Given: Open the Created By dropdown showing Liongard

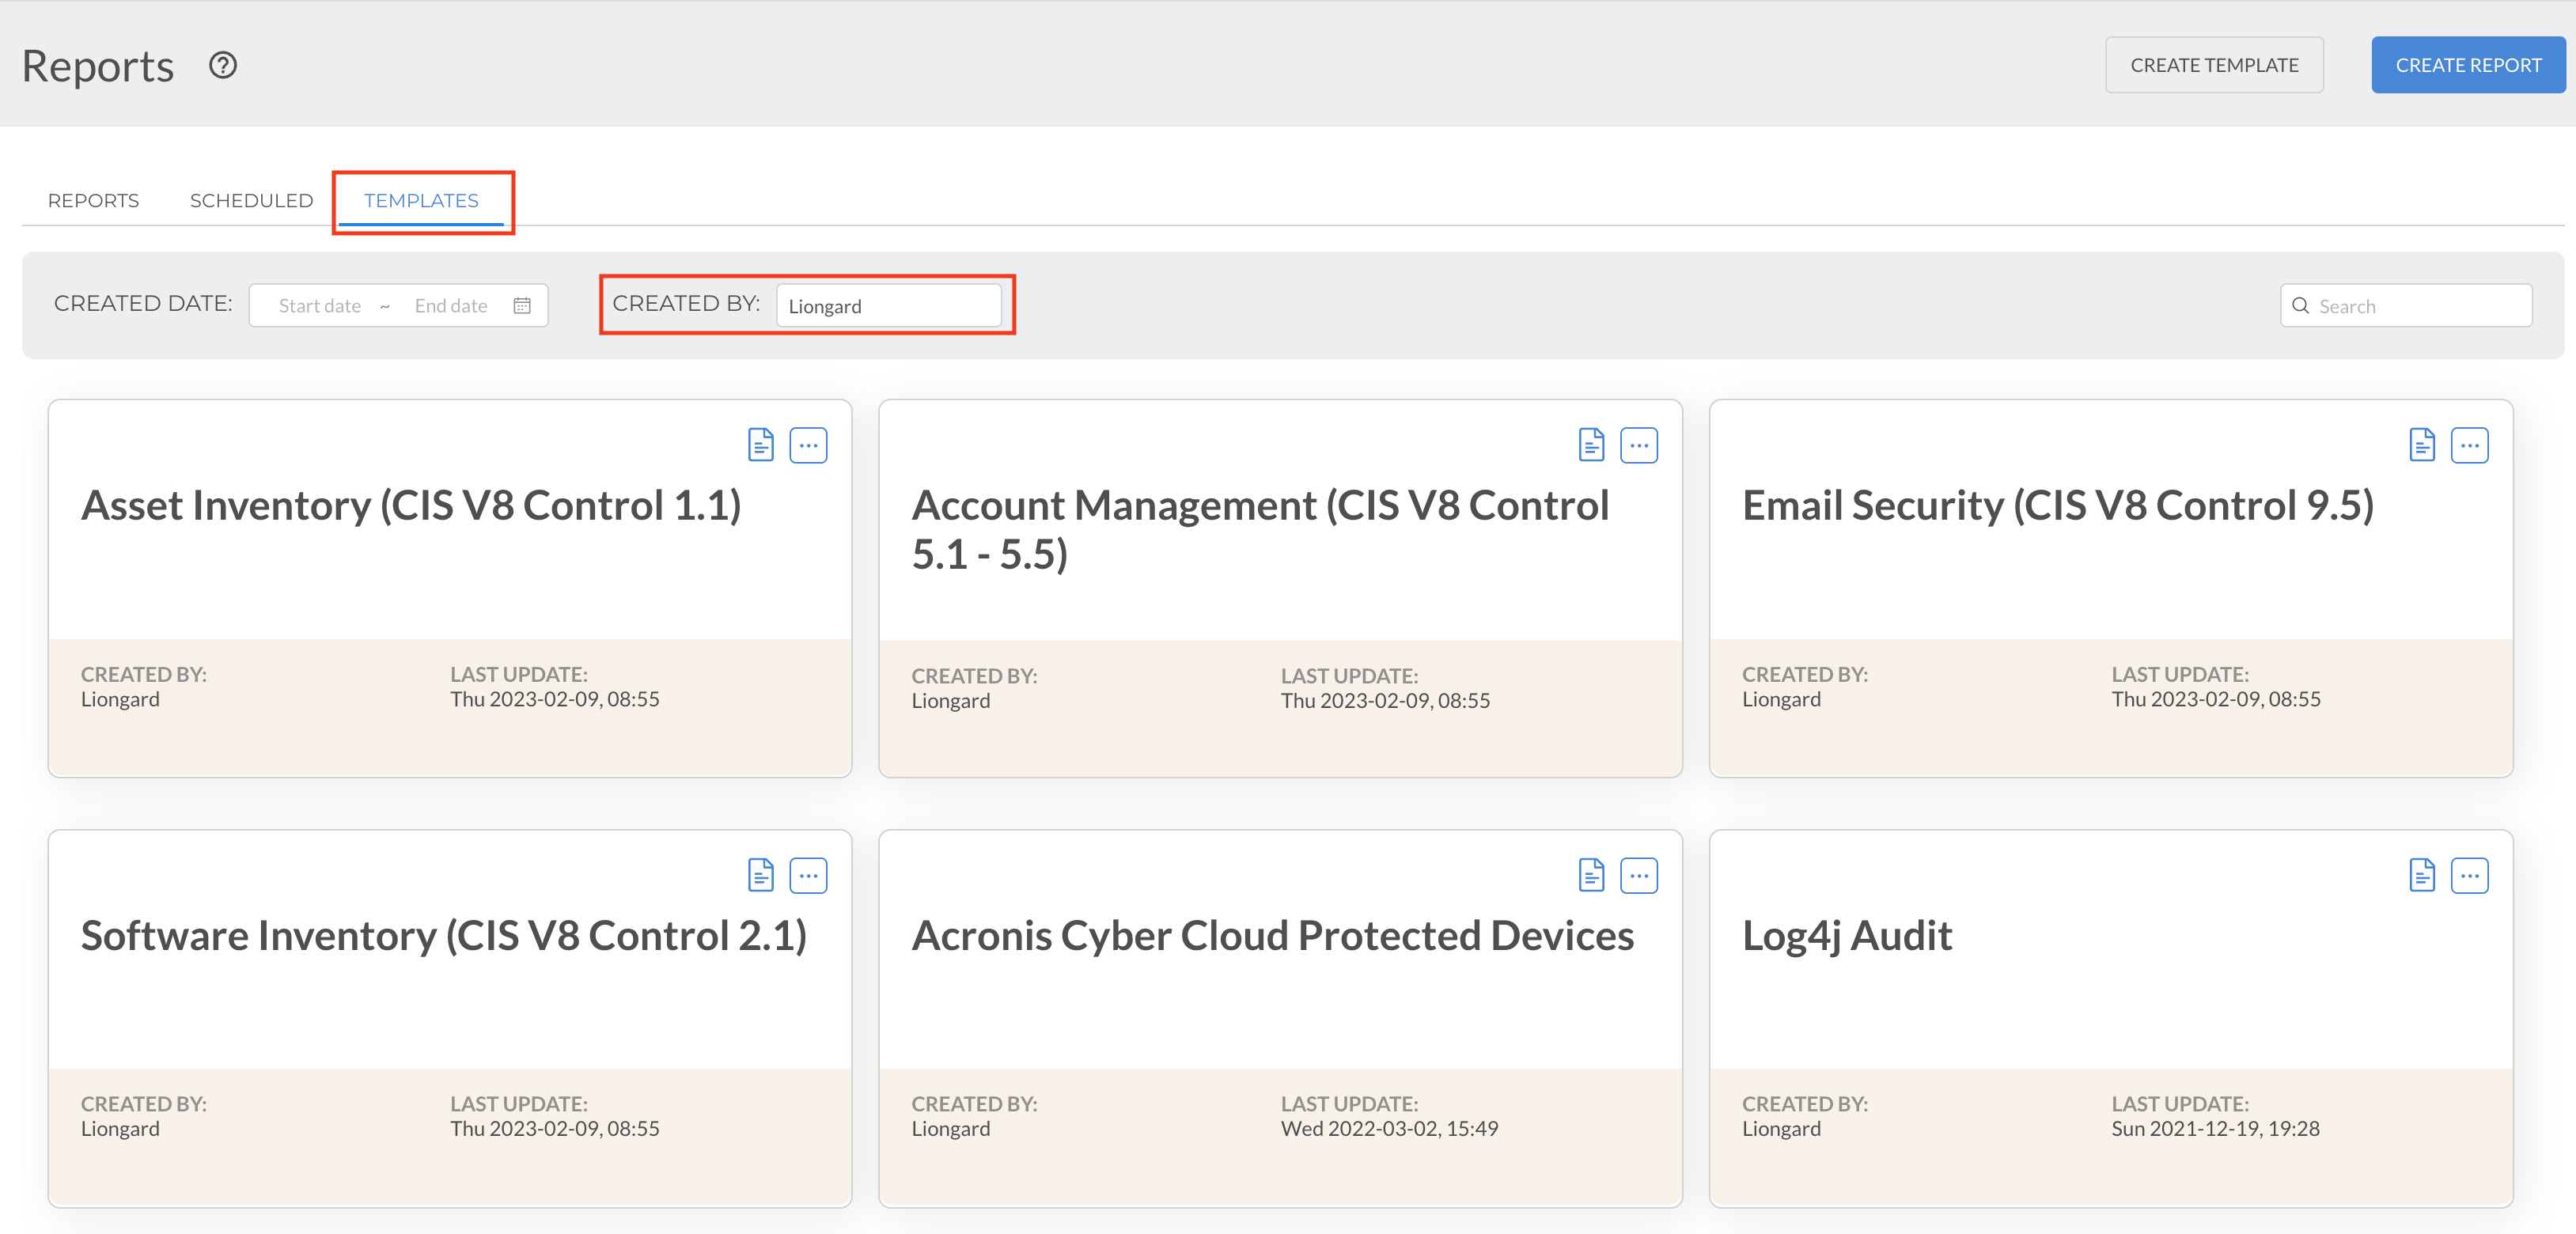Looking at the screenshot, I should 888,306.
